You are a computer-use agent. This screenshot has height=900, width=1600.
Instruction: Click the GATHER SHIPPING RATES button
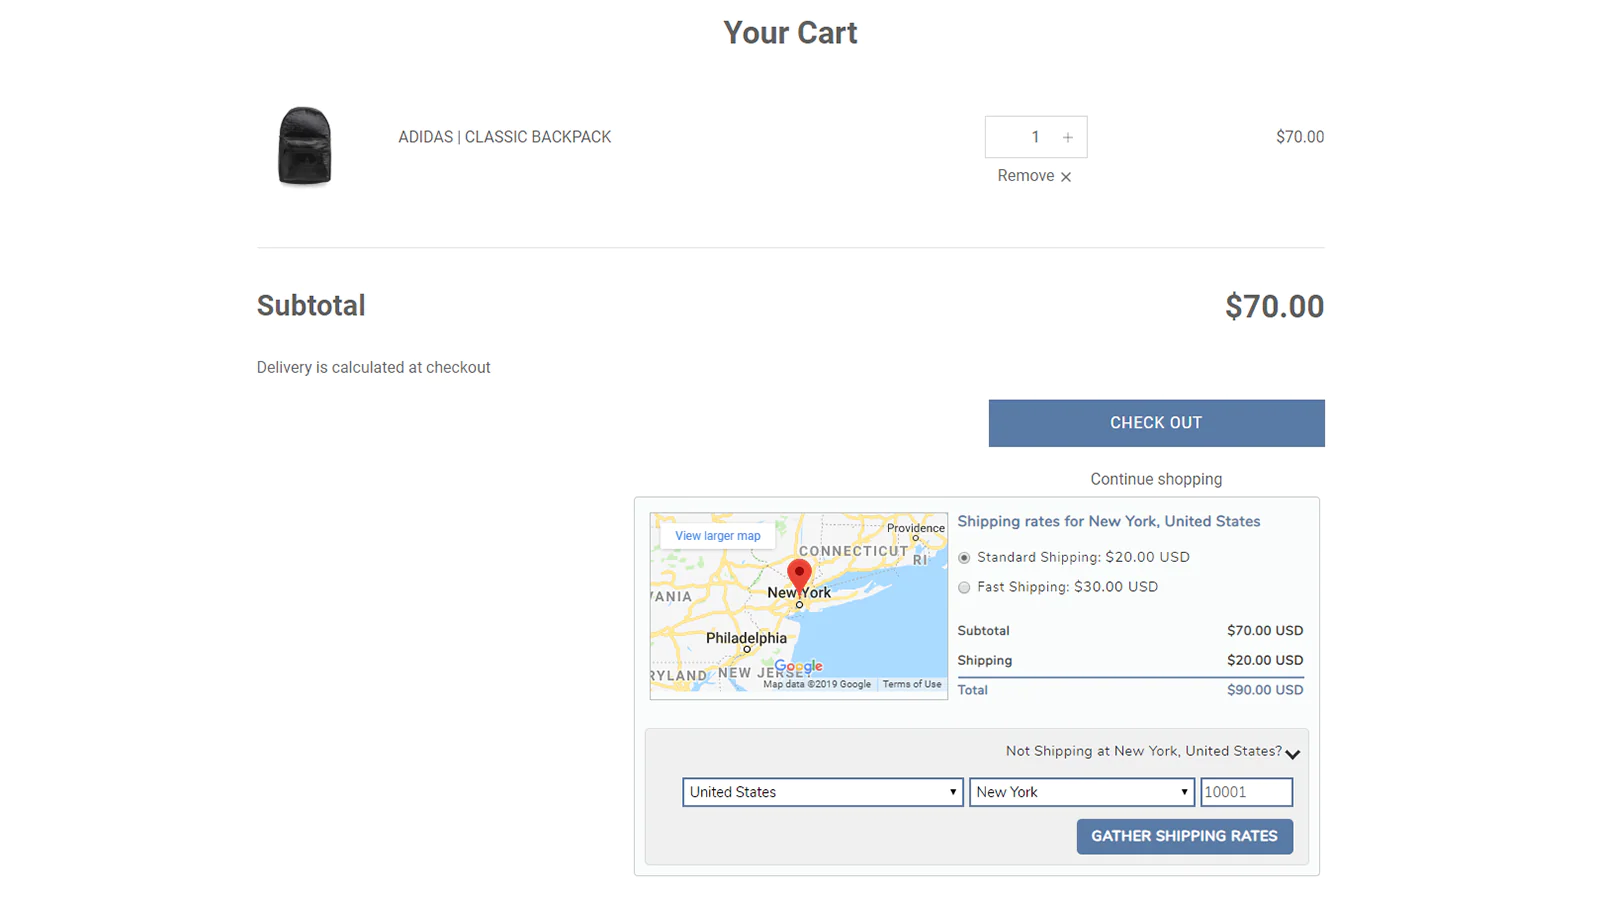coord(1184,836)
